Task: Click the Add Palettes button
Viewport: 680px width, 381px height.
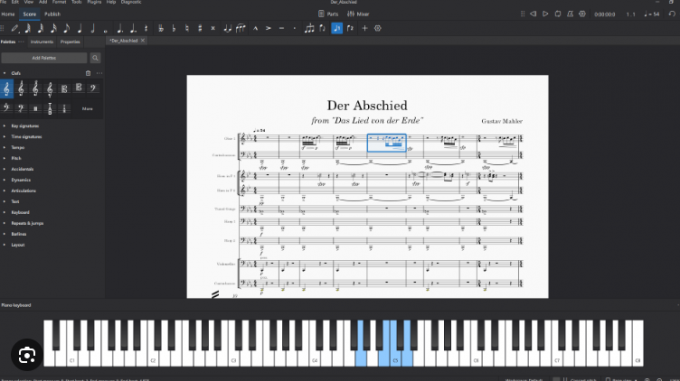Action: pyautogui.click(x=44, y=58)
